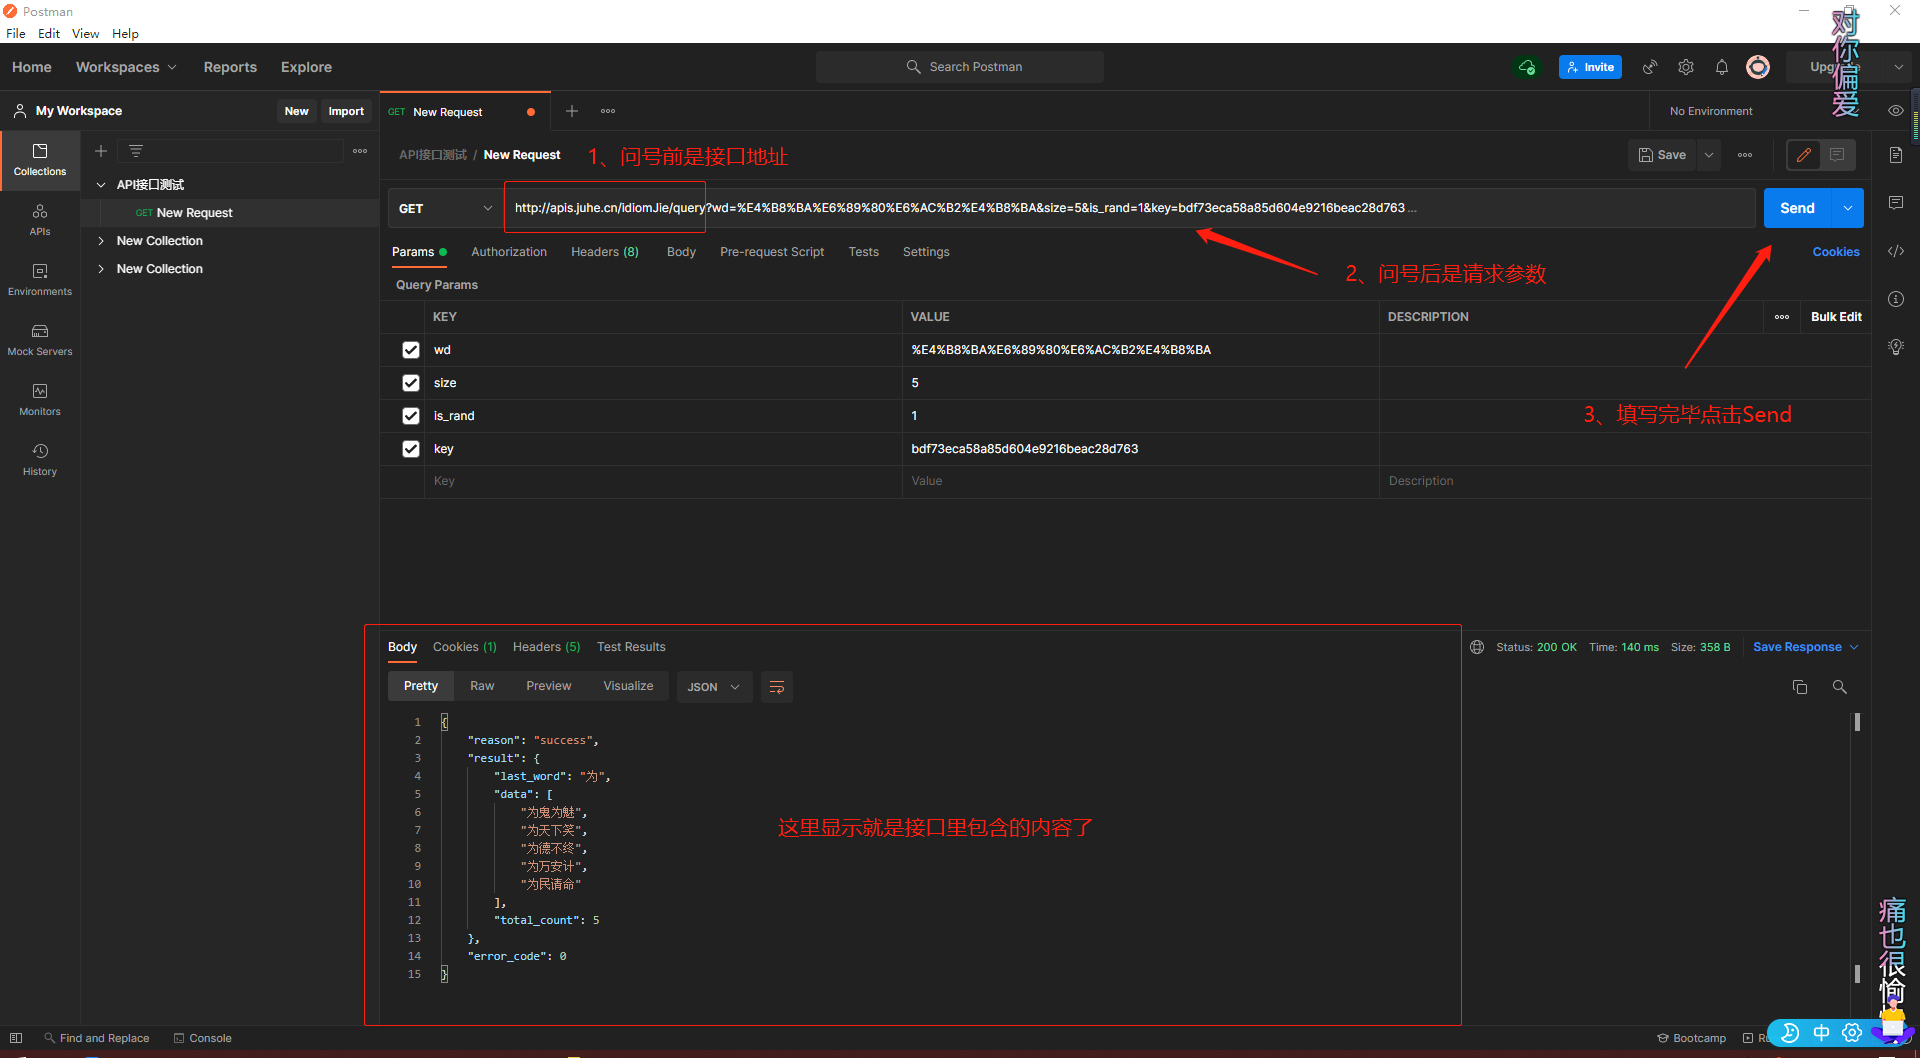The image size is (1920, 1058).
Task: Open the GET method dropdown
Action: click(445, 208)
